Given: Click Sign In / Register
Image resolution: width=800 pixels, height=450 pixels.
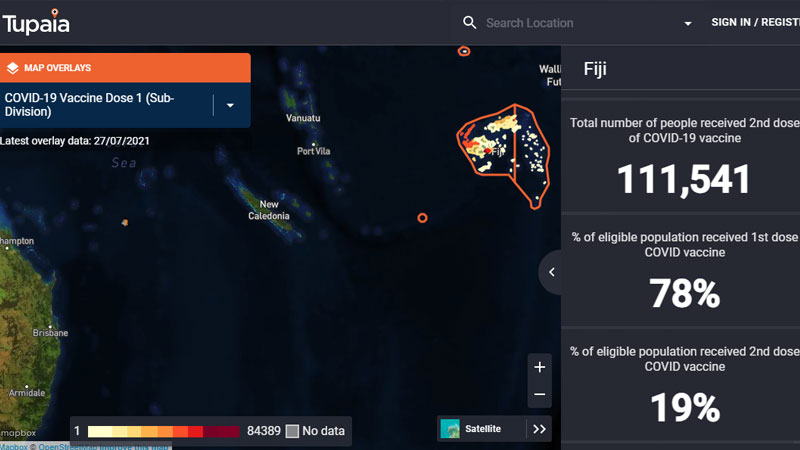Looking at the screenshot, I should point(755,23).
